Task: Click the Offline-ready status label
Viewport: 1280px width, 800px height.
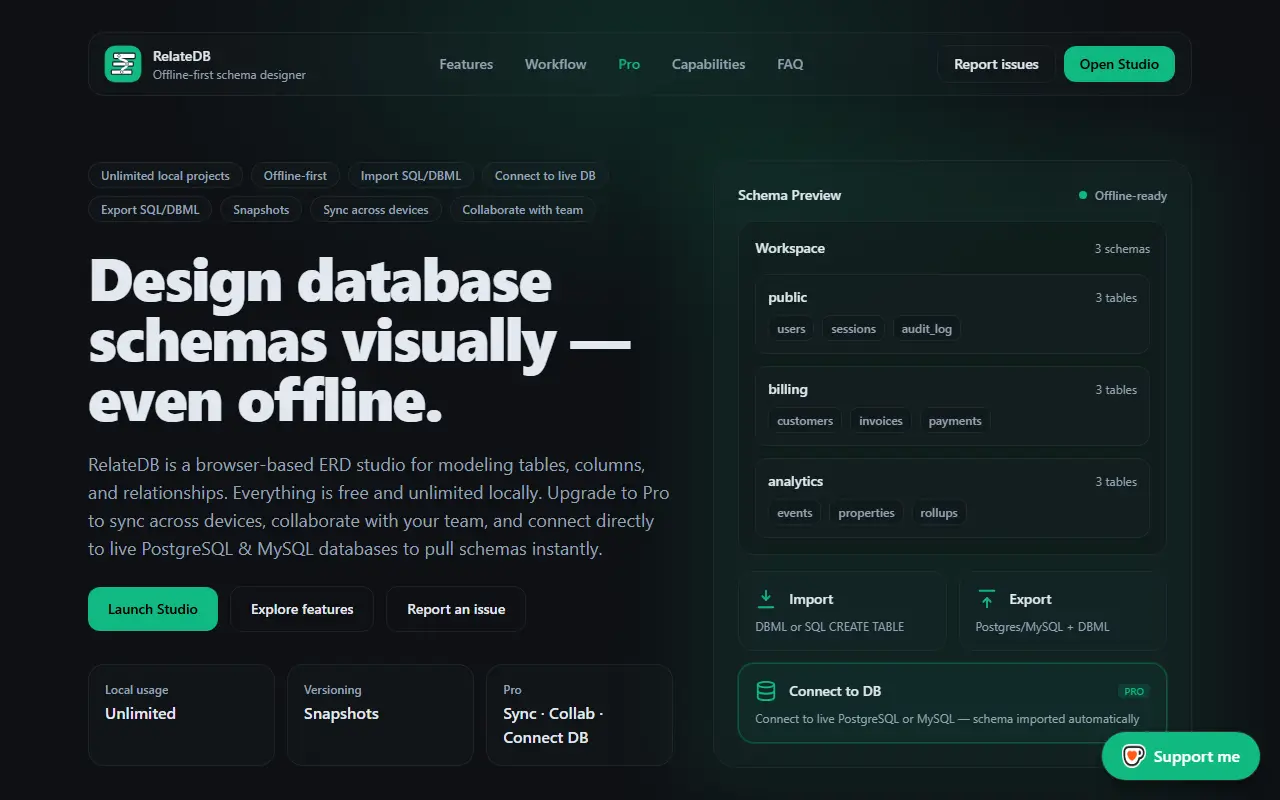Action: coord(1131,196)
